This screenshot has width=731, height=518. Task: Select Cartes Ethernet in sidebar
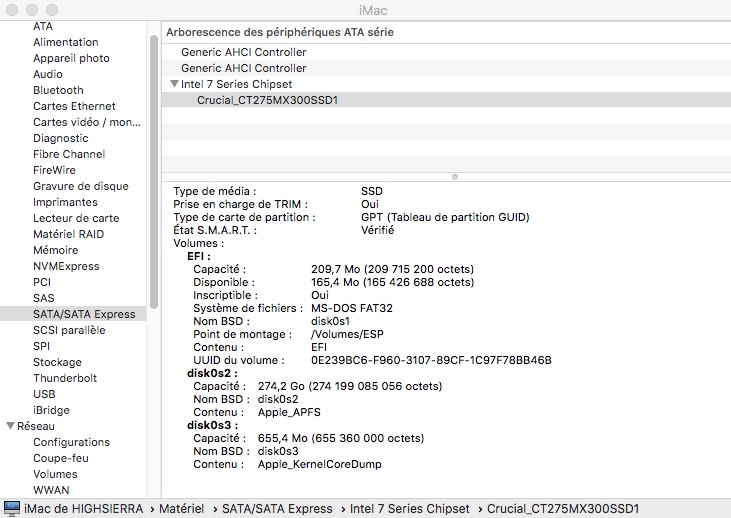(74, 106)
